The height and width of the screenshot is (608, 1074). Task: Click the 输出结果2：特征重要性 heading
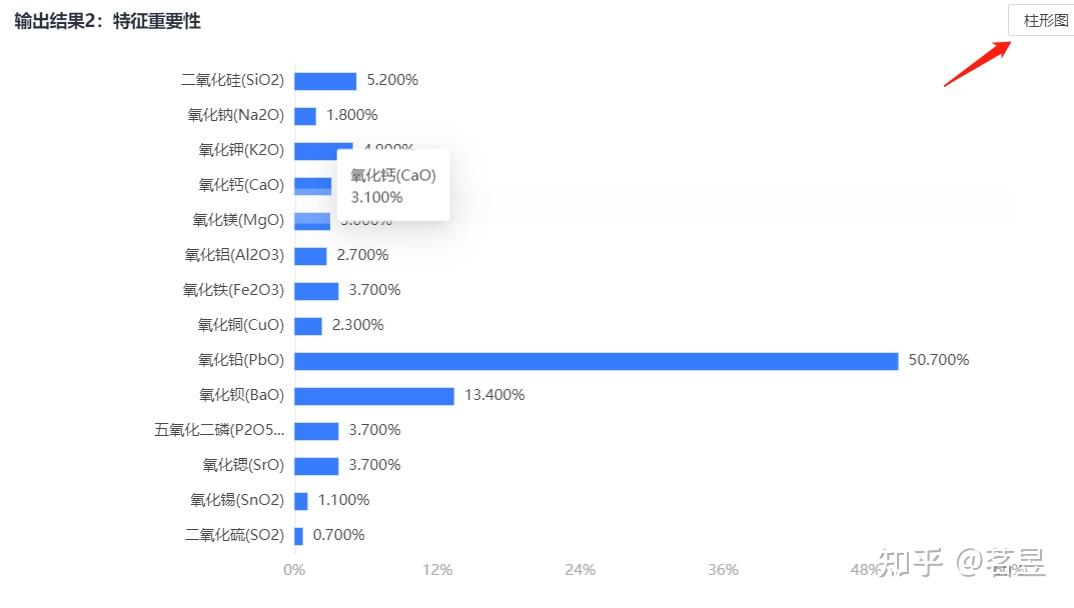click(x=108, y=21)
